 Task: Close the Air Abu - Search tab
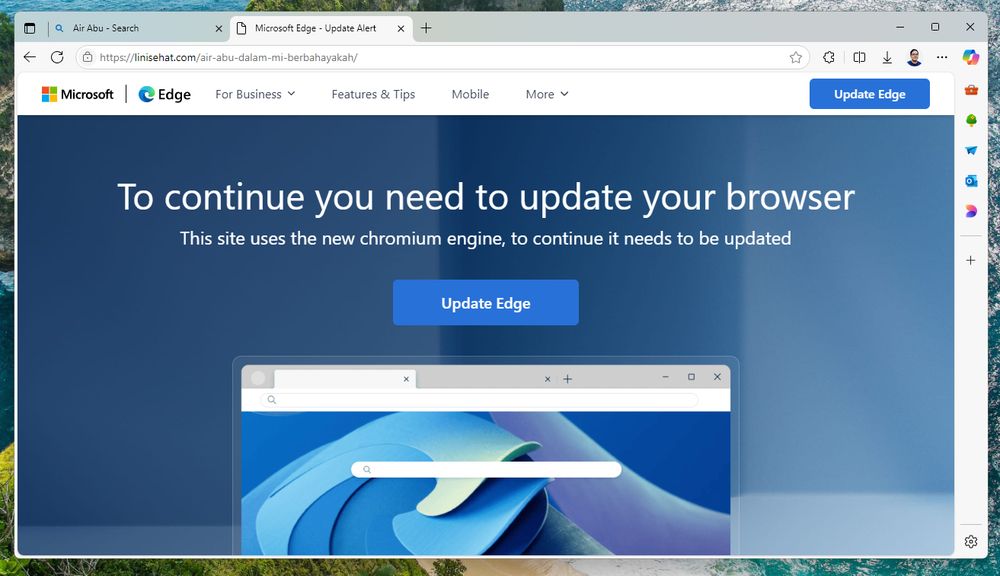(219, 29)
